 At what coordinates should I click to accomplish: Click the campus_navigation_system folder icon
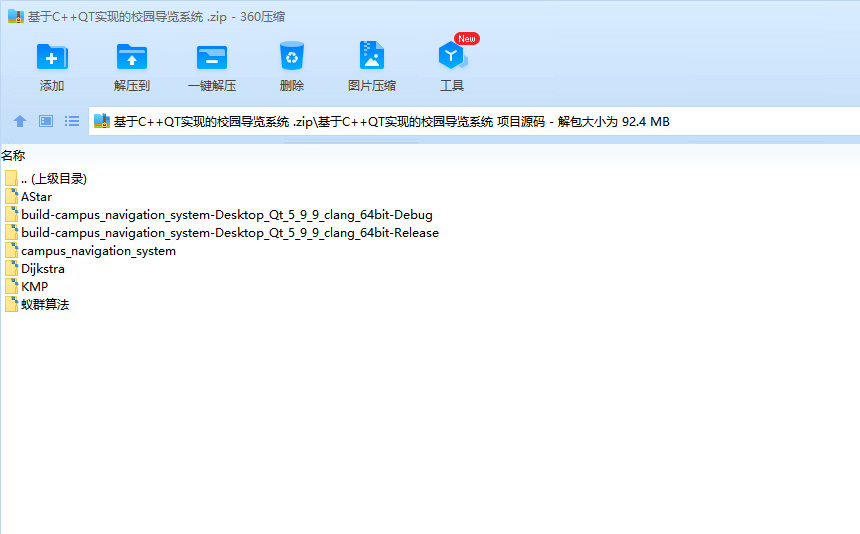coord(12,251)
